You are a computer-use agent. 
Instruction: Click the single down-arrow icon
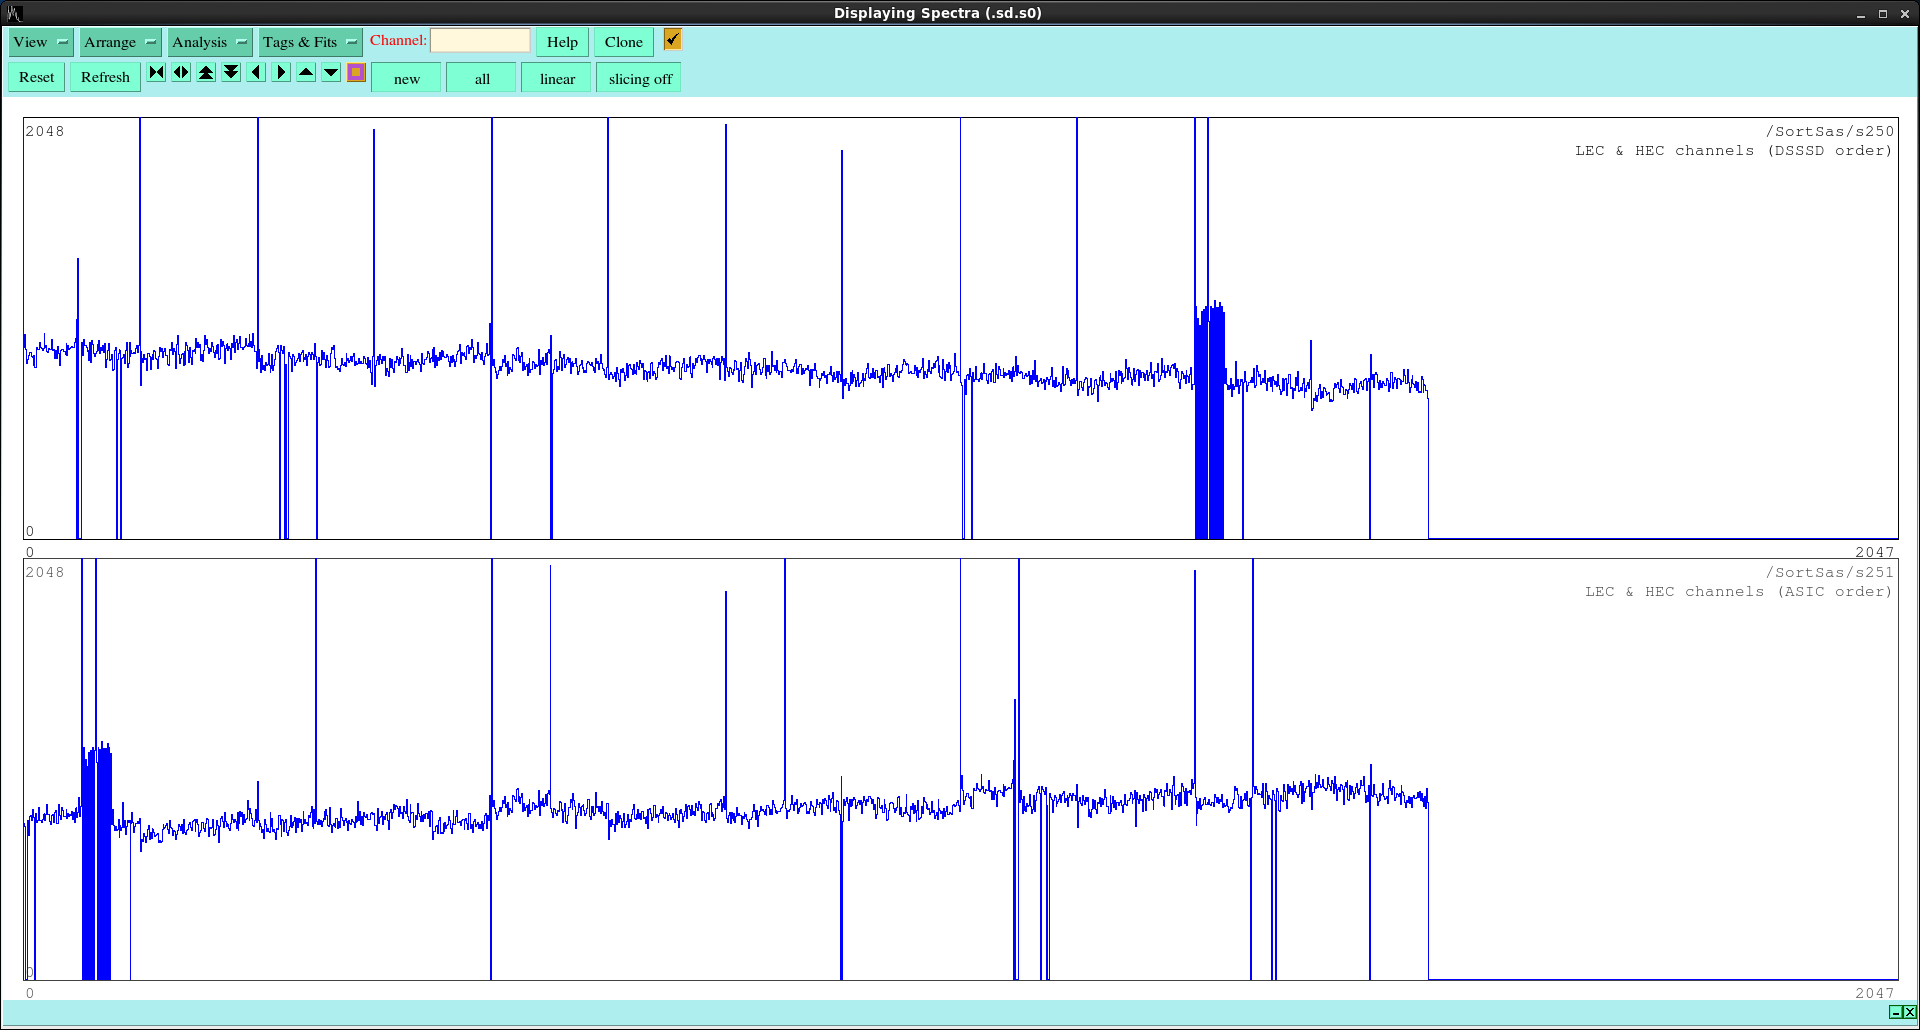point(331,73)
